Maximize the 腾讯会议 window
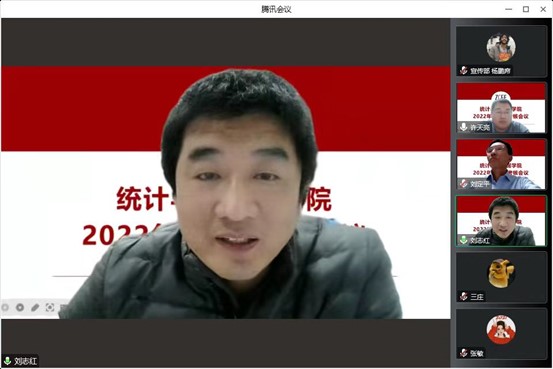The height and width of the screenshot is (369, 553). coord(526,10)
